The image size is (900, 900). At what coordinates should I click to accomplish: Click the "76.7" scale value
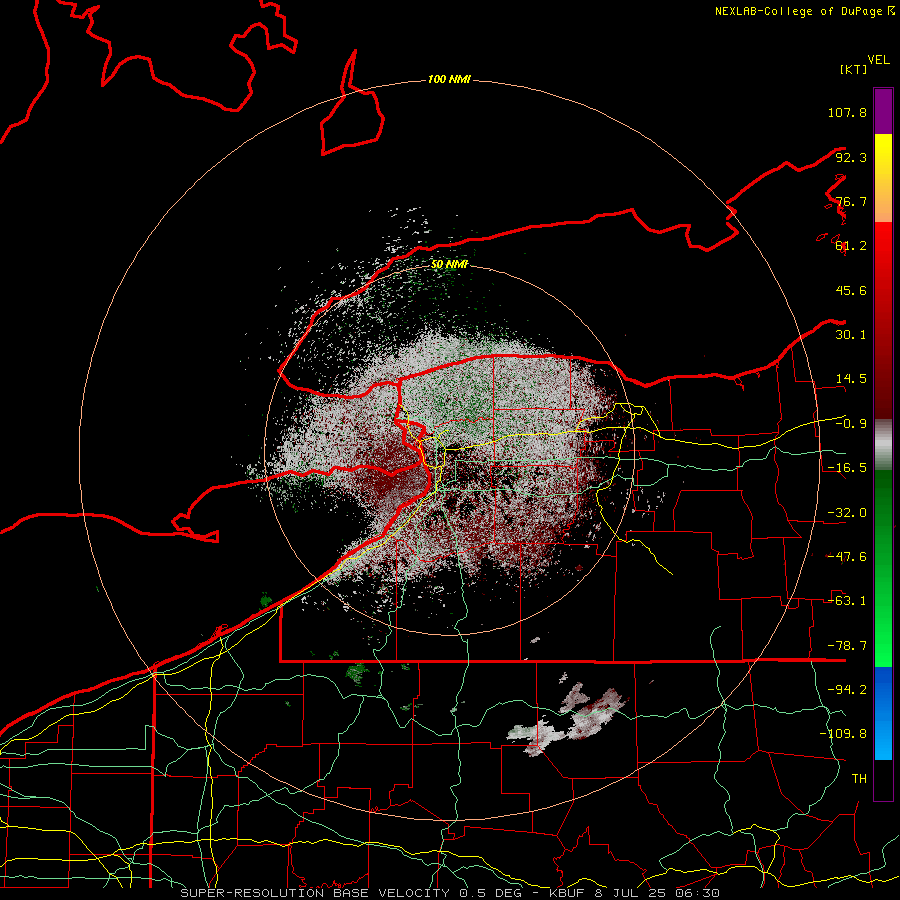[851, 201]
